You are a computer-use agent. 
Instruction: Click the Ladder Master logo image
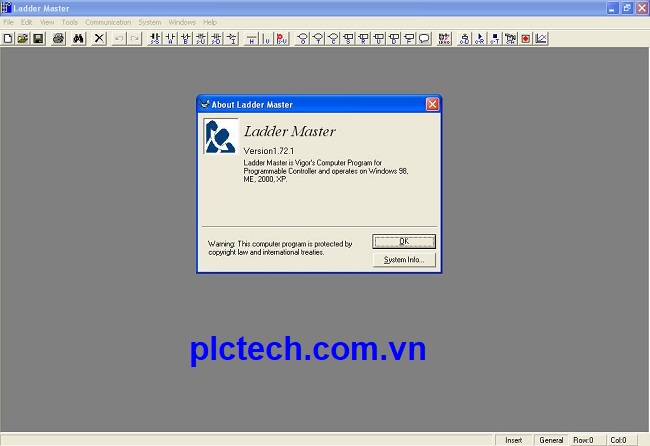(221, 136)
